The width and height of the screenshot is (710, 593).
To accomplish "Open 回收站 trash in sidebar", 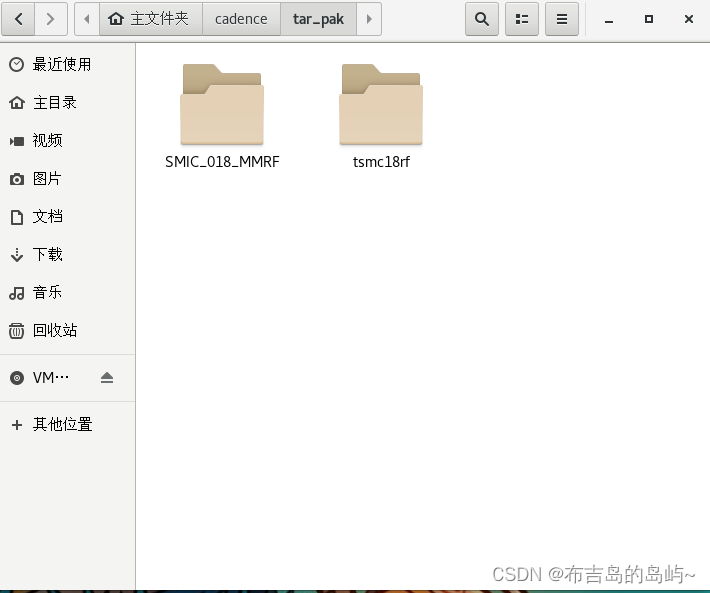I will pyautogui.click(x=54, y=330).
